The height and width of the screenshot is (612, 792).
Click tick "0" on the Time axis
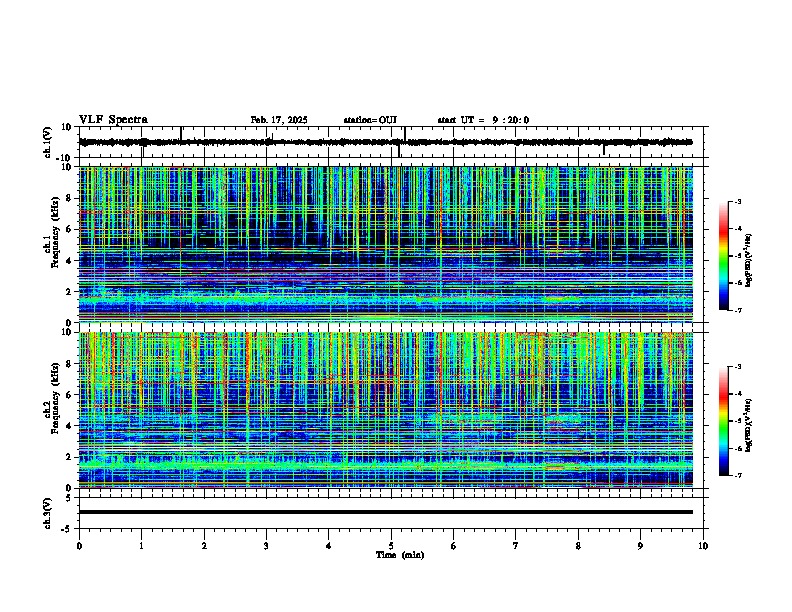(79, 546)
